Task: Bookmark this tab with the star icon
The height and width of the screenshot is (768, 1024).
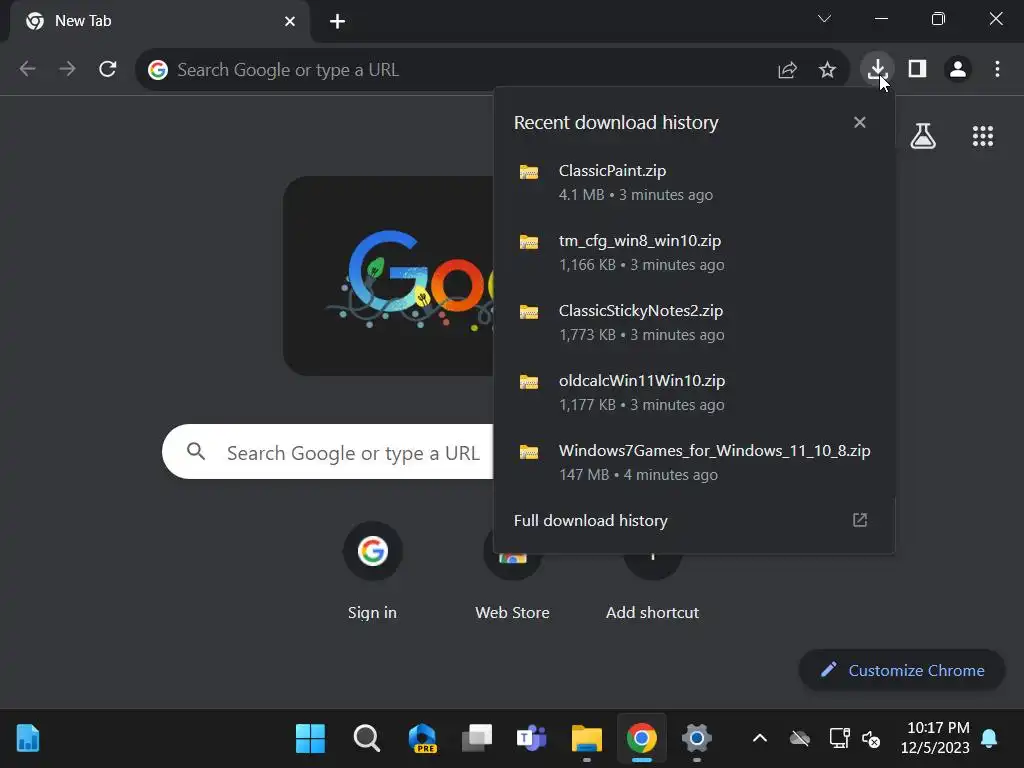Action: [x=827, y=70]
